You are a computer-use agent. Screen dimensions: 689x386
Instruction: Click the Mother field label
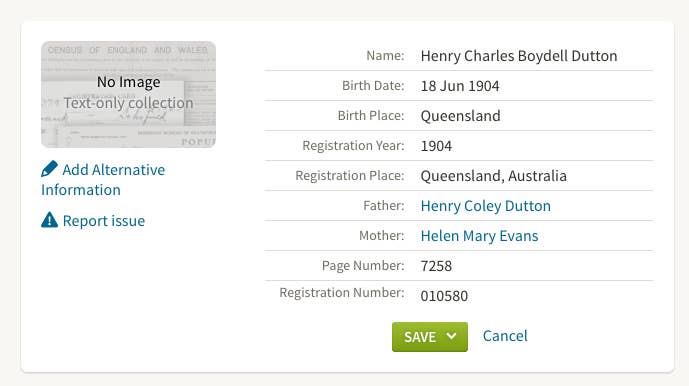coord(381,235)
